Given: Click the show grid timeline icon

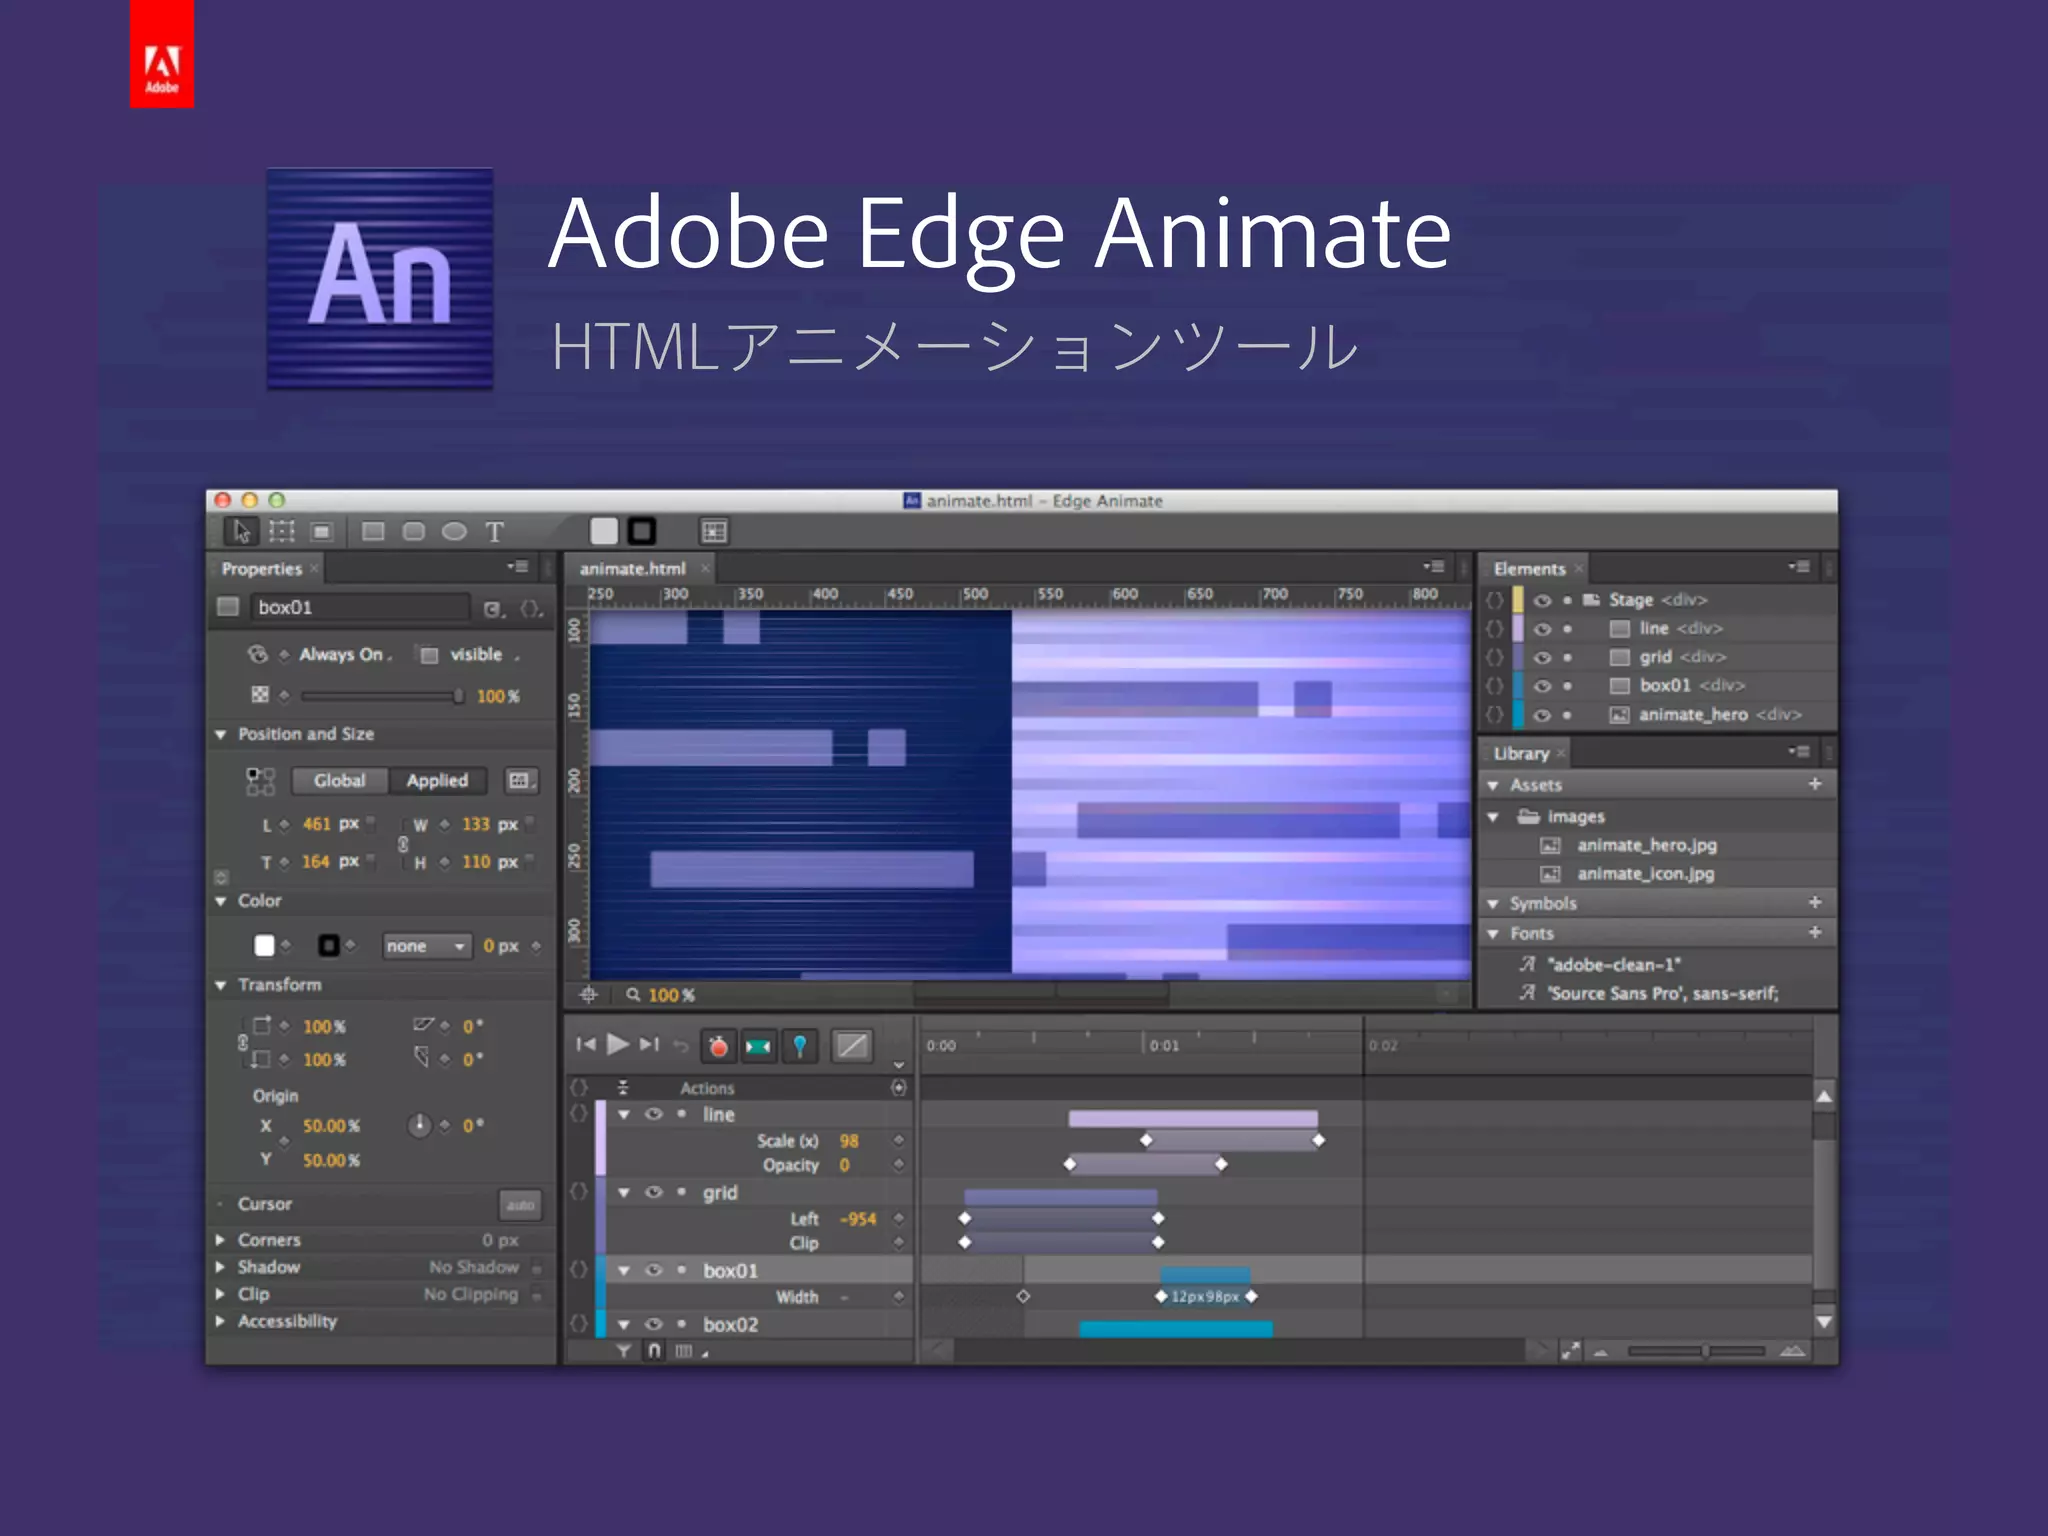Looking at the screenshot, I should 684,1351.
